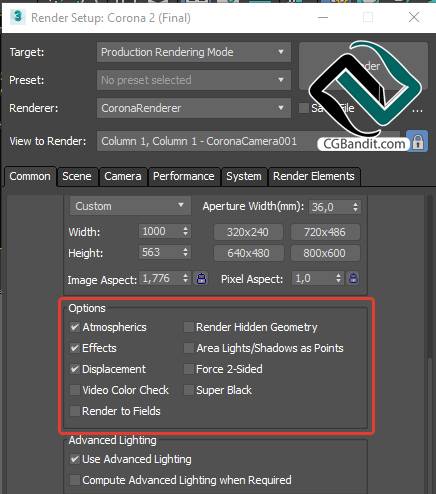This screenshot has height=494, width=436.
Task: Click the Width value field
Action: coord(160,231)
